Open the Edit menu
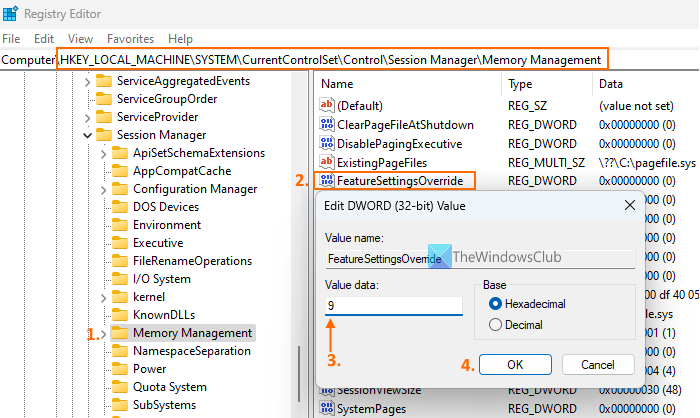Viewport: 700px width, 418px height. point(44,38)
